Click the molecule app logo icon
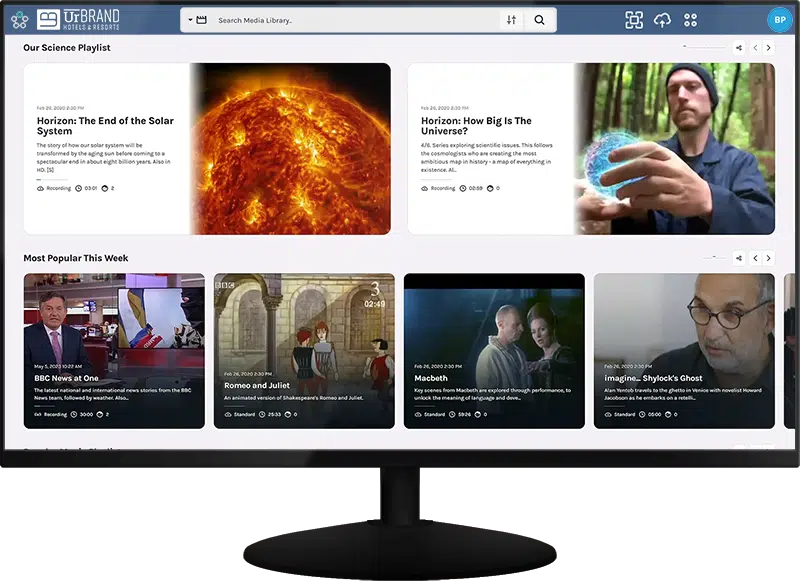Viewport: 800px width, 581px height. click(19, 20)
